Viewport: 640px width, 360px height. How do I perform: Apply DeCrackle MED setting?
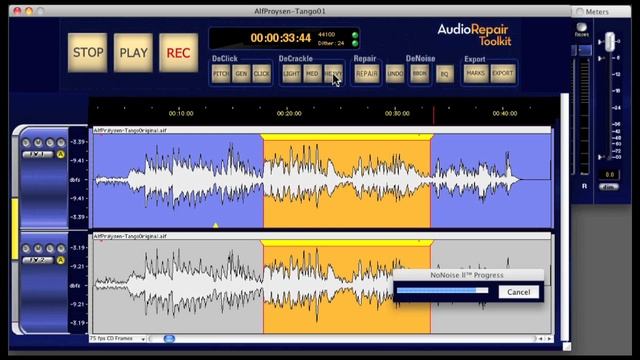(312, 74)
